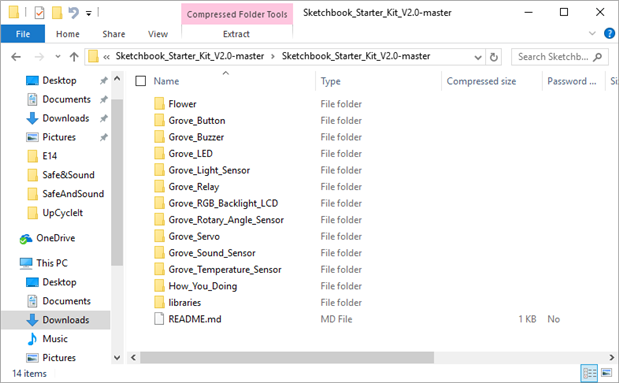The height and width of the screenshot is (383, 619).
Task: Click the Undo quick access icon
Action: pyautogui.click(x=73, y=13)
